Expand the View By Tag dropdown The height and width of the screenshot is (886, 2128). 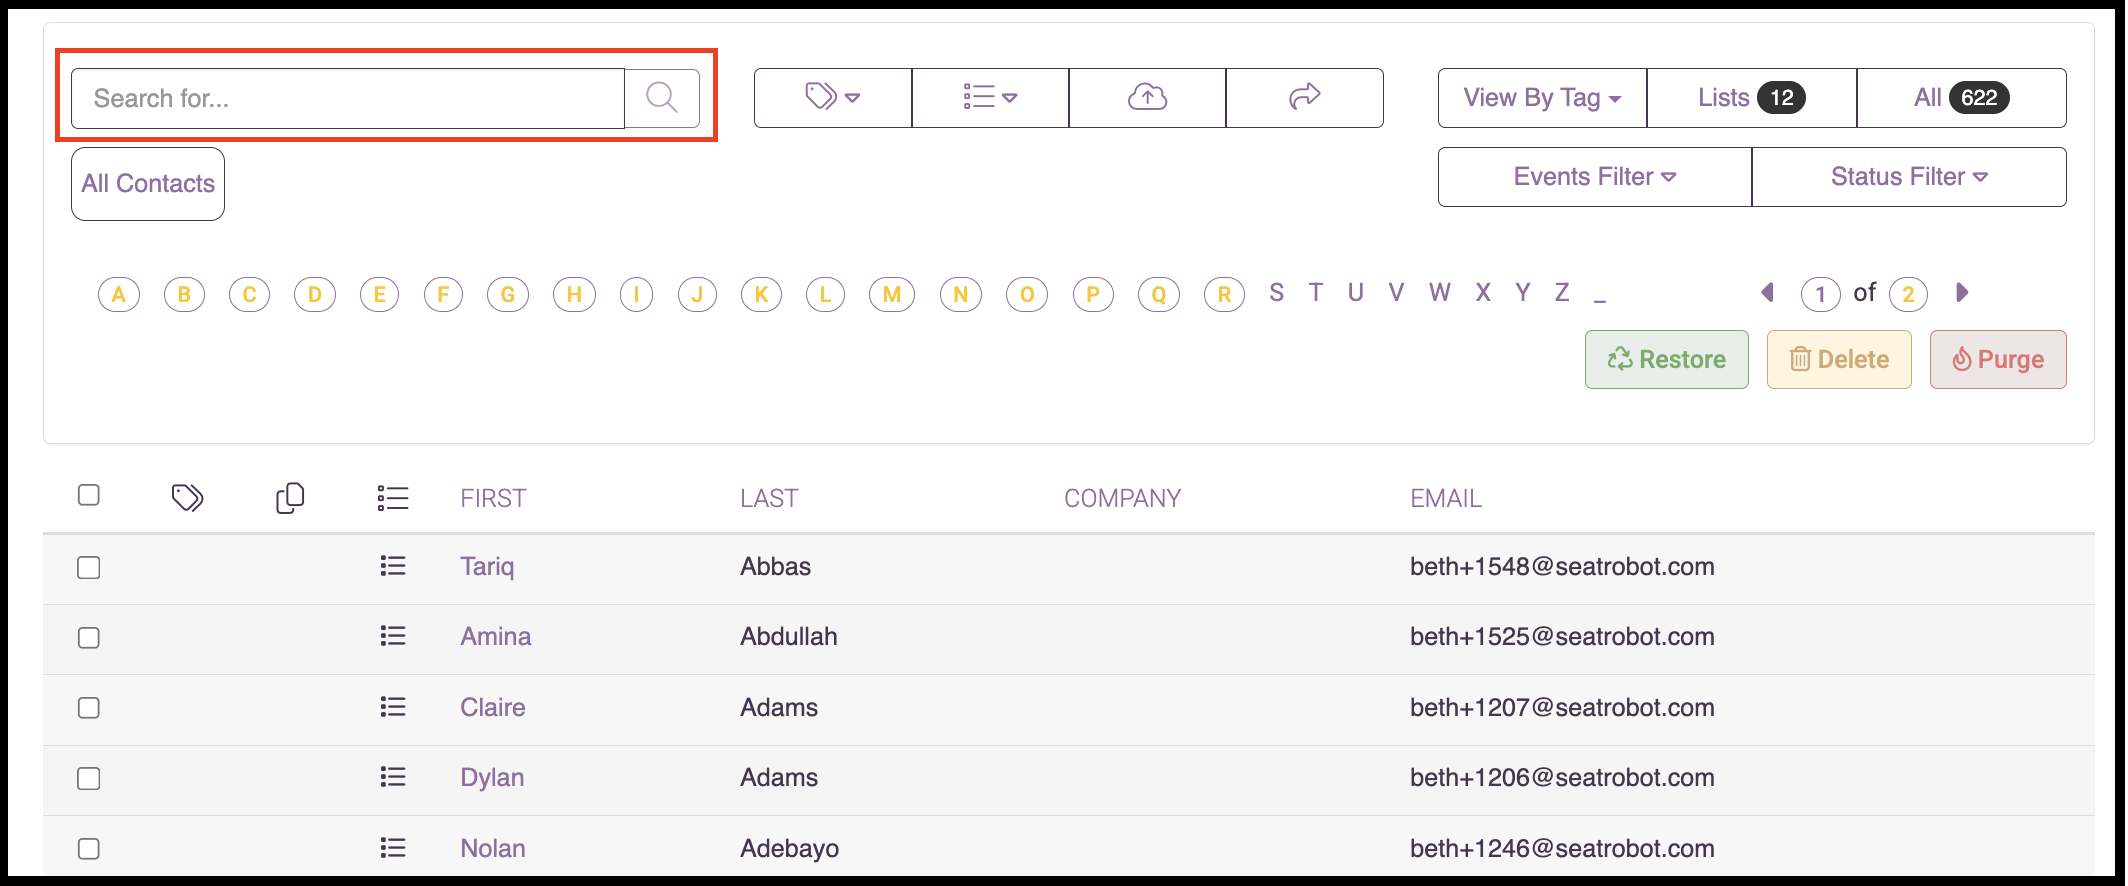[1542, 98]
